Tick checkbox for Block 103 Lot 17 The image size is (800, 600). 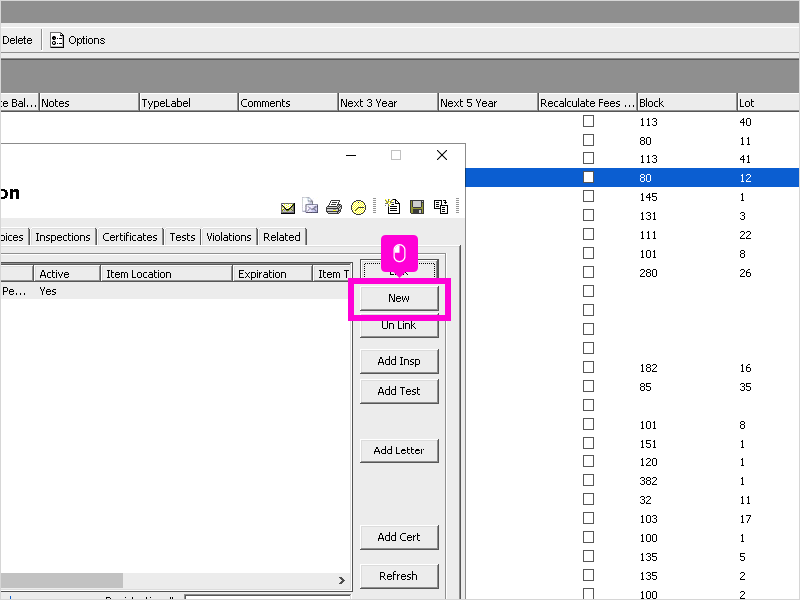coord(588,518)
